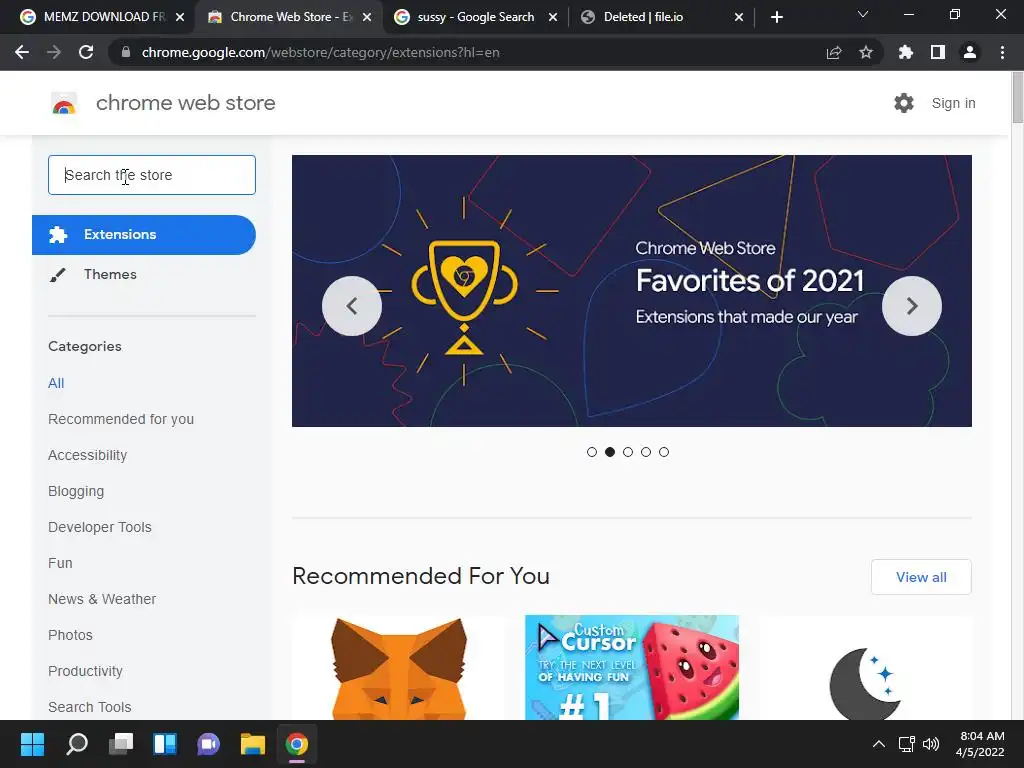
Task: Open the Custom Cursor extension card
Action: (x=632, y=667)
